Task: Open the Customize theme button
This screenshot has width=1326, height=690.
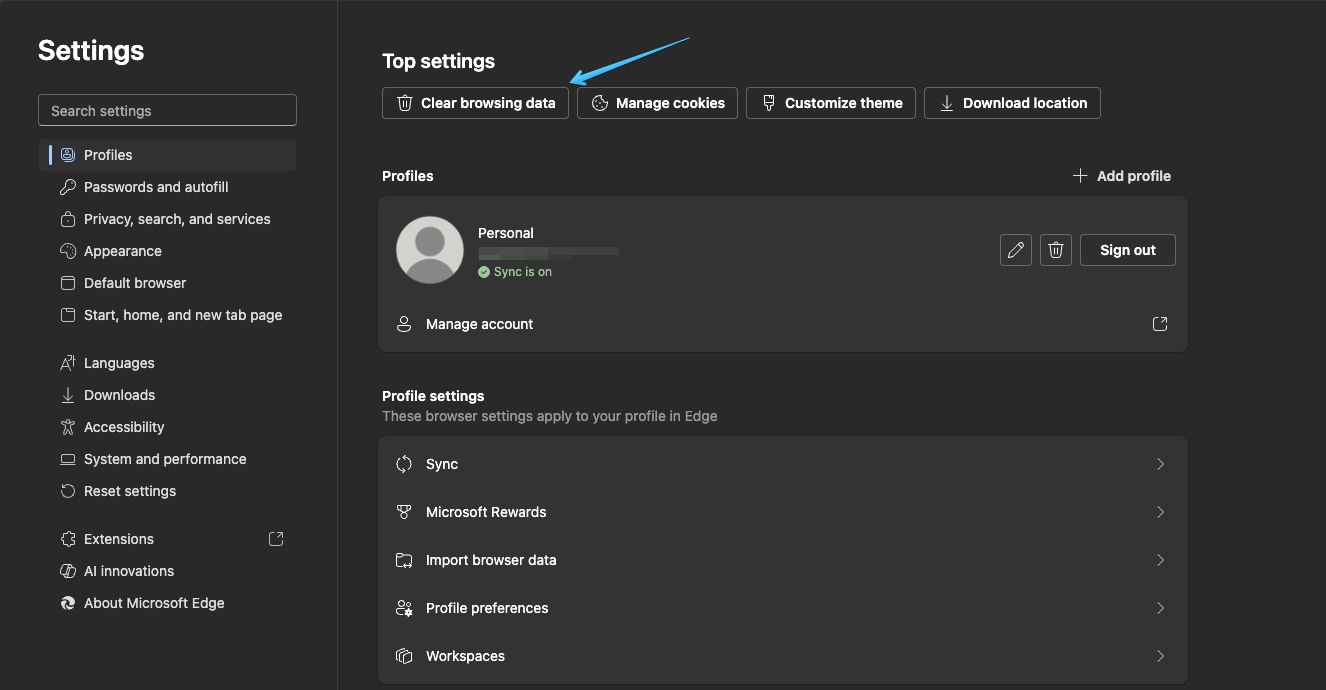Action: coord(831,103)
